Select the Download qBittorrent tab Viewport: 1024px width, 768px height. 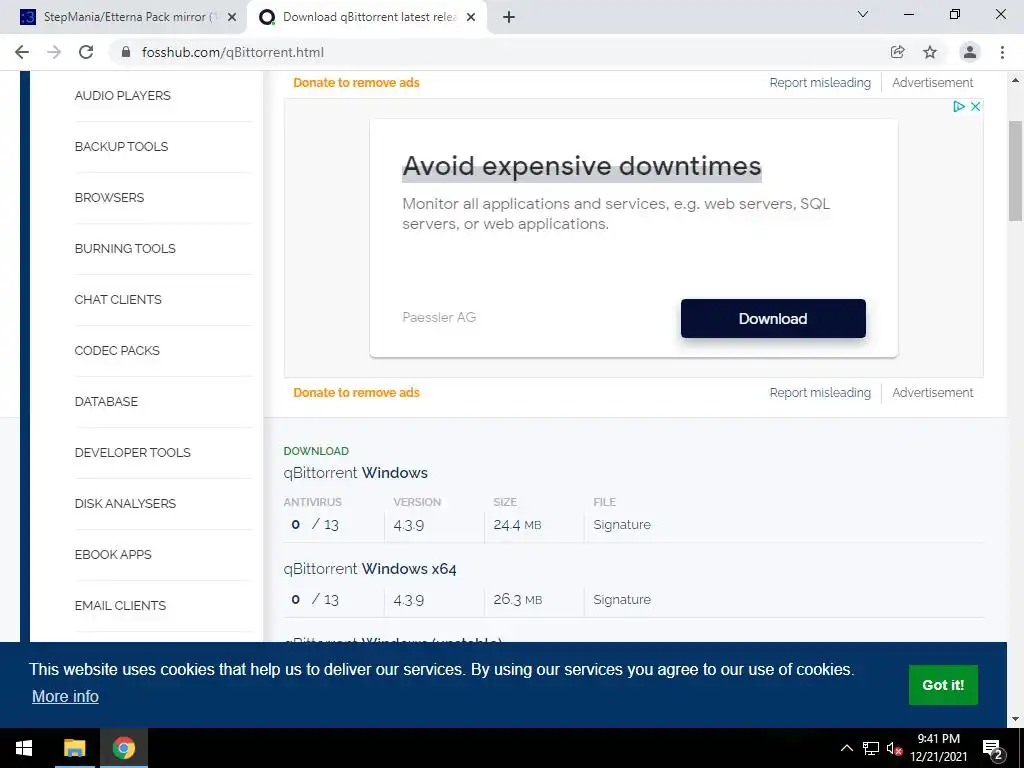[x=369, y=17]
